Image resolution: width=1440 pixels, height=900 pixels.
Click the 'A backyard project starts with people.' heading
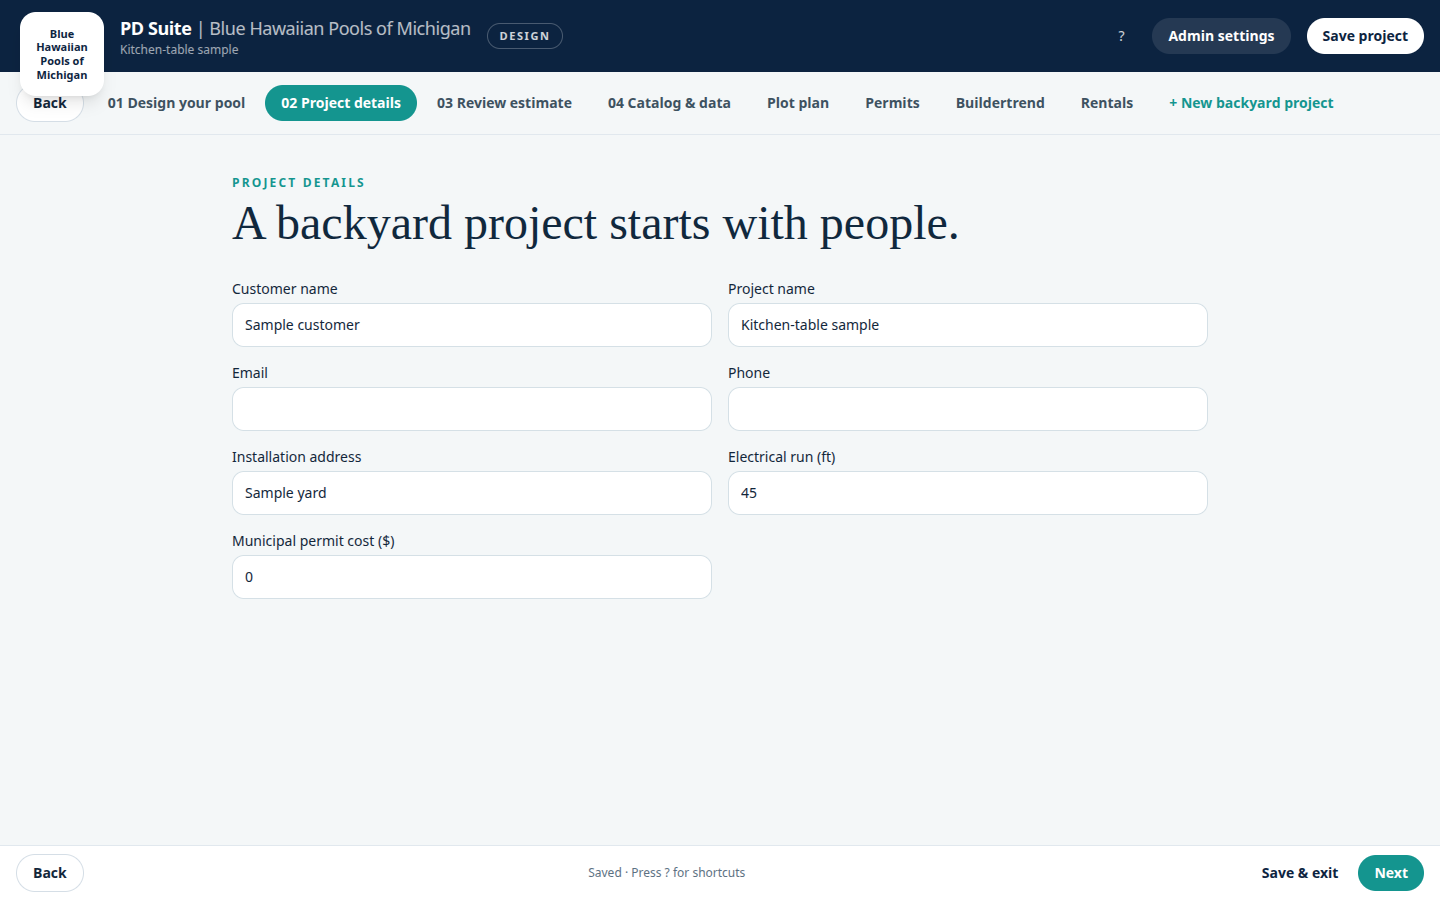[596, 224]
